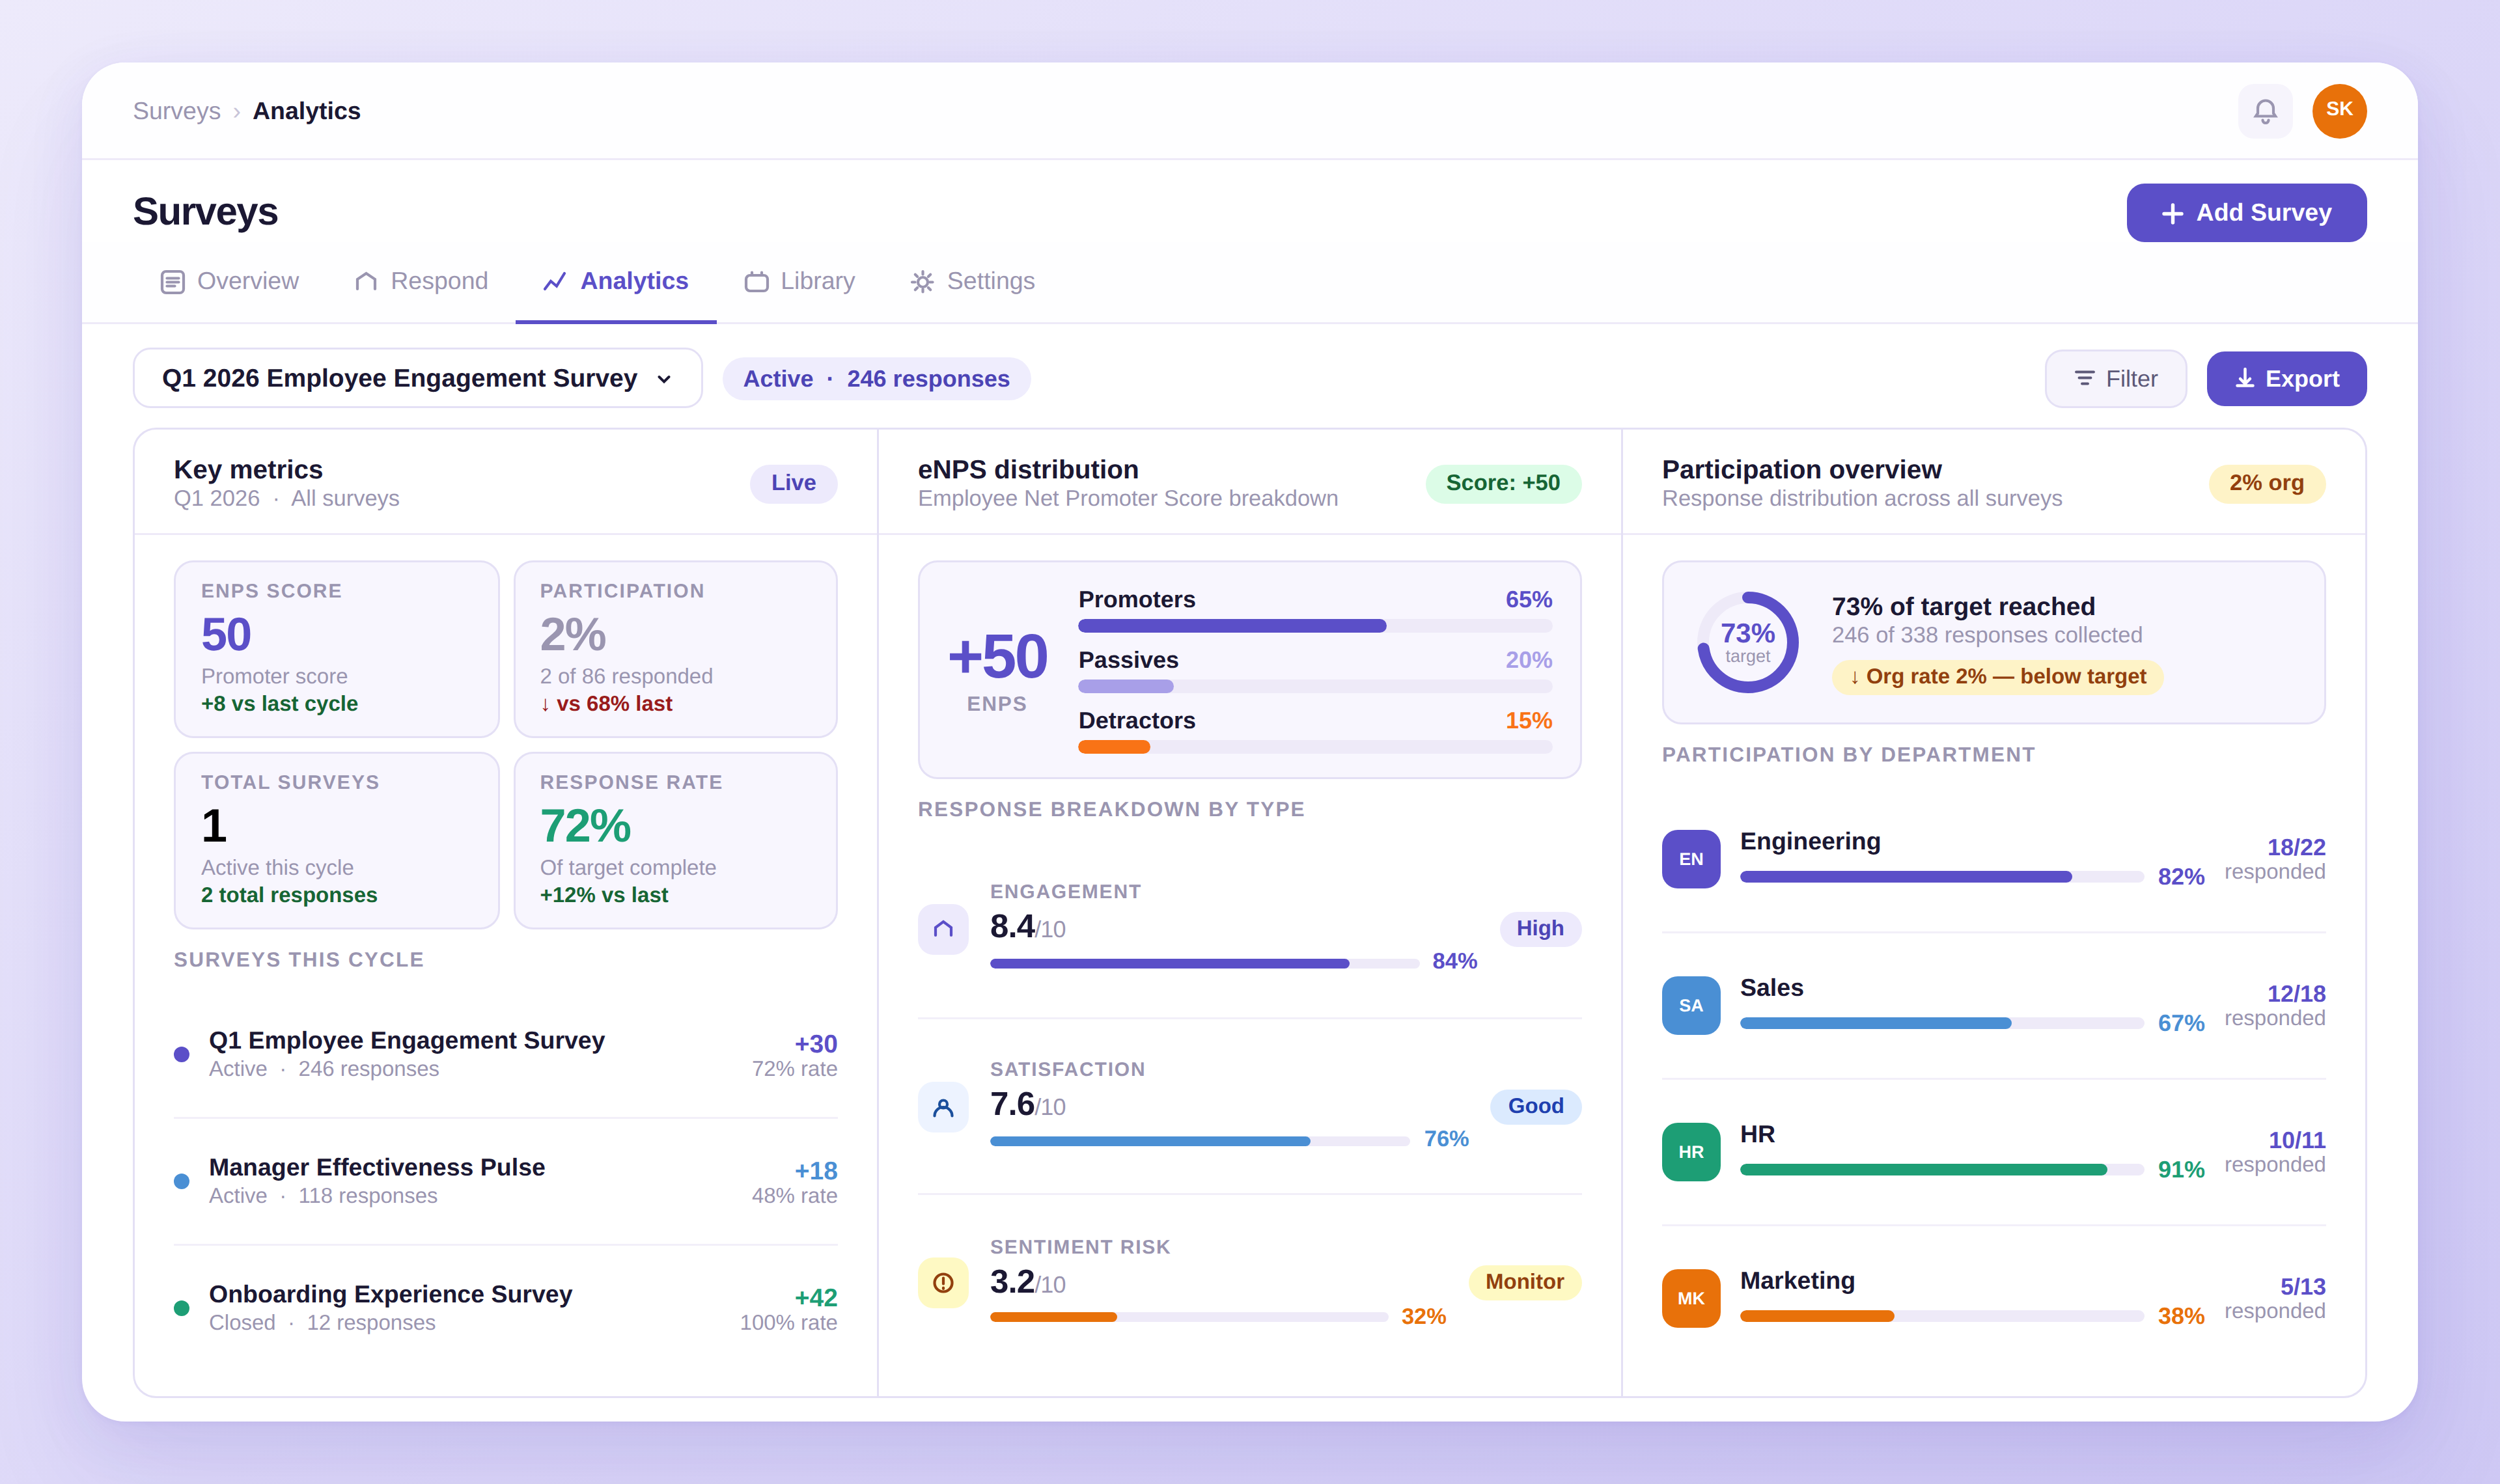This screenshot has height=1484, width=2500.
Task: Navigate to Surveys breadcrumb link
Action: [176, 111]
